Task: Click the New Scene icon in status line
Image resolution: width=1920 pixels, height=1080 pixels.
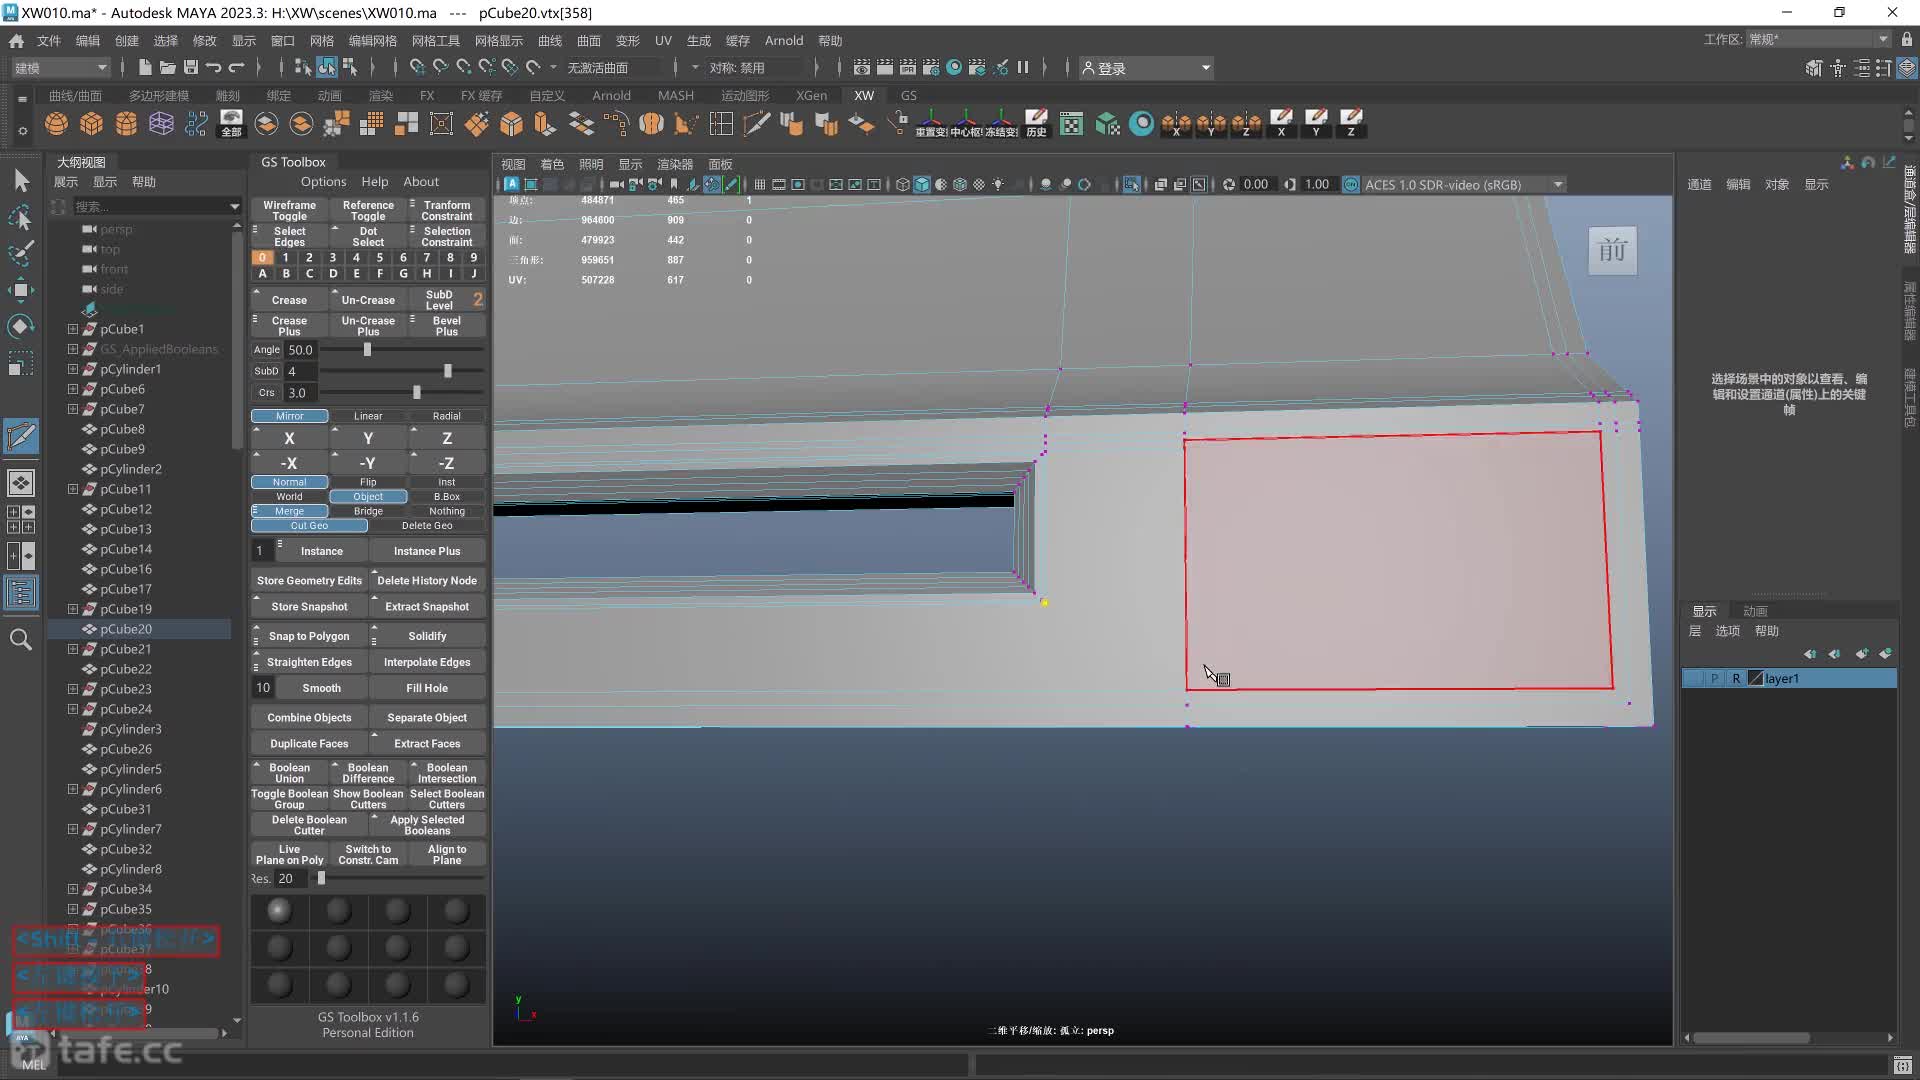Action: (x=145, y=67)
